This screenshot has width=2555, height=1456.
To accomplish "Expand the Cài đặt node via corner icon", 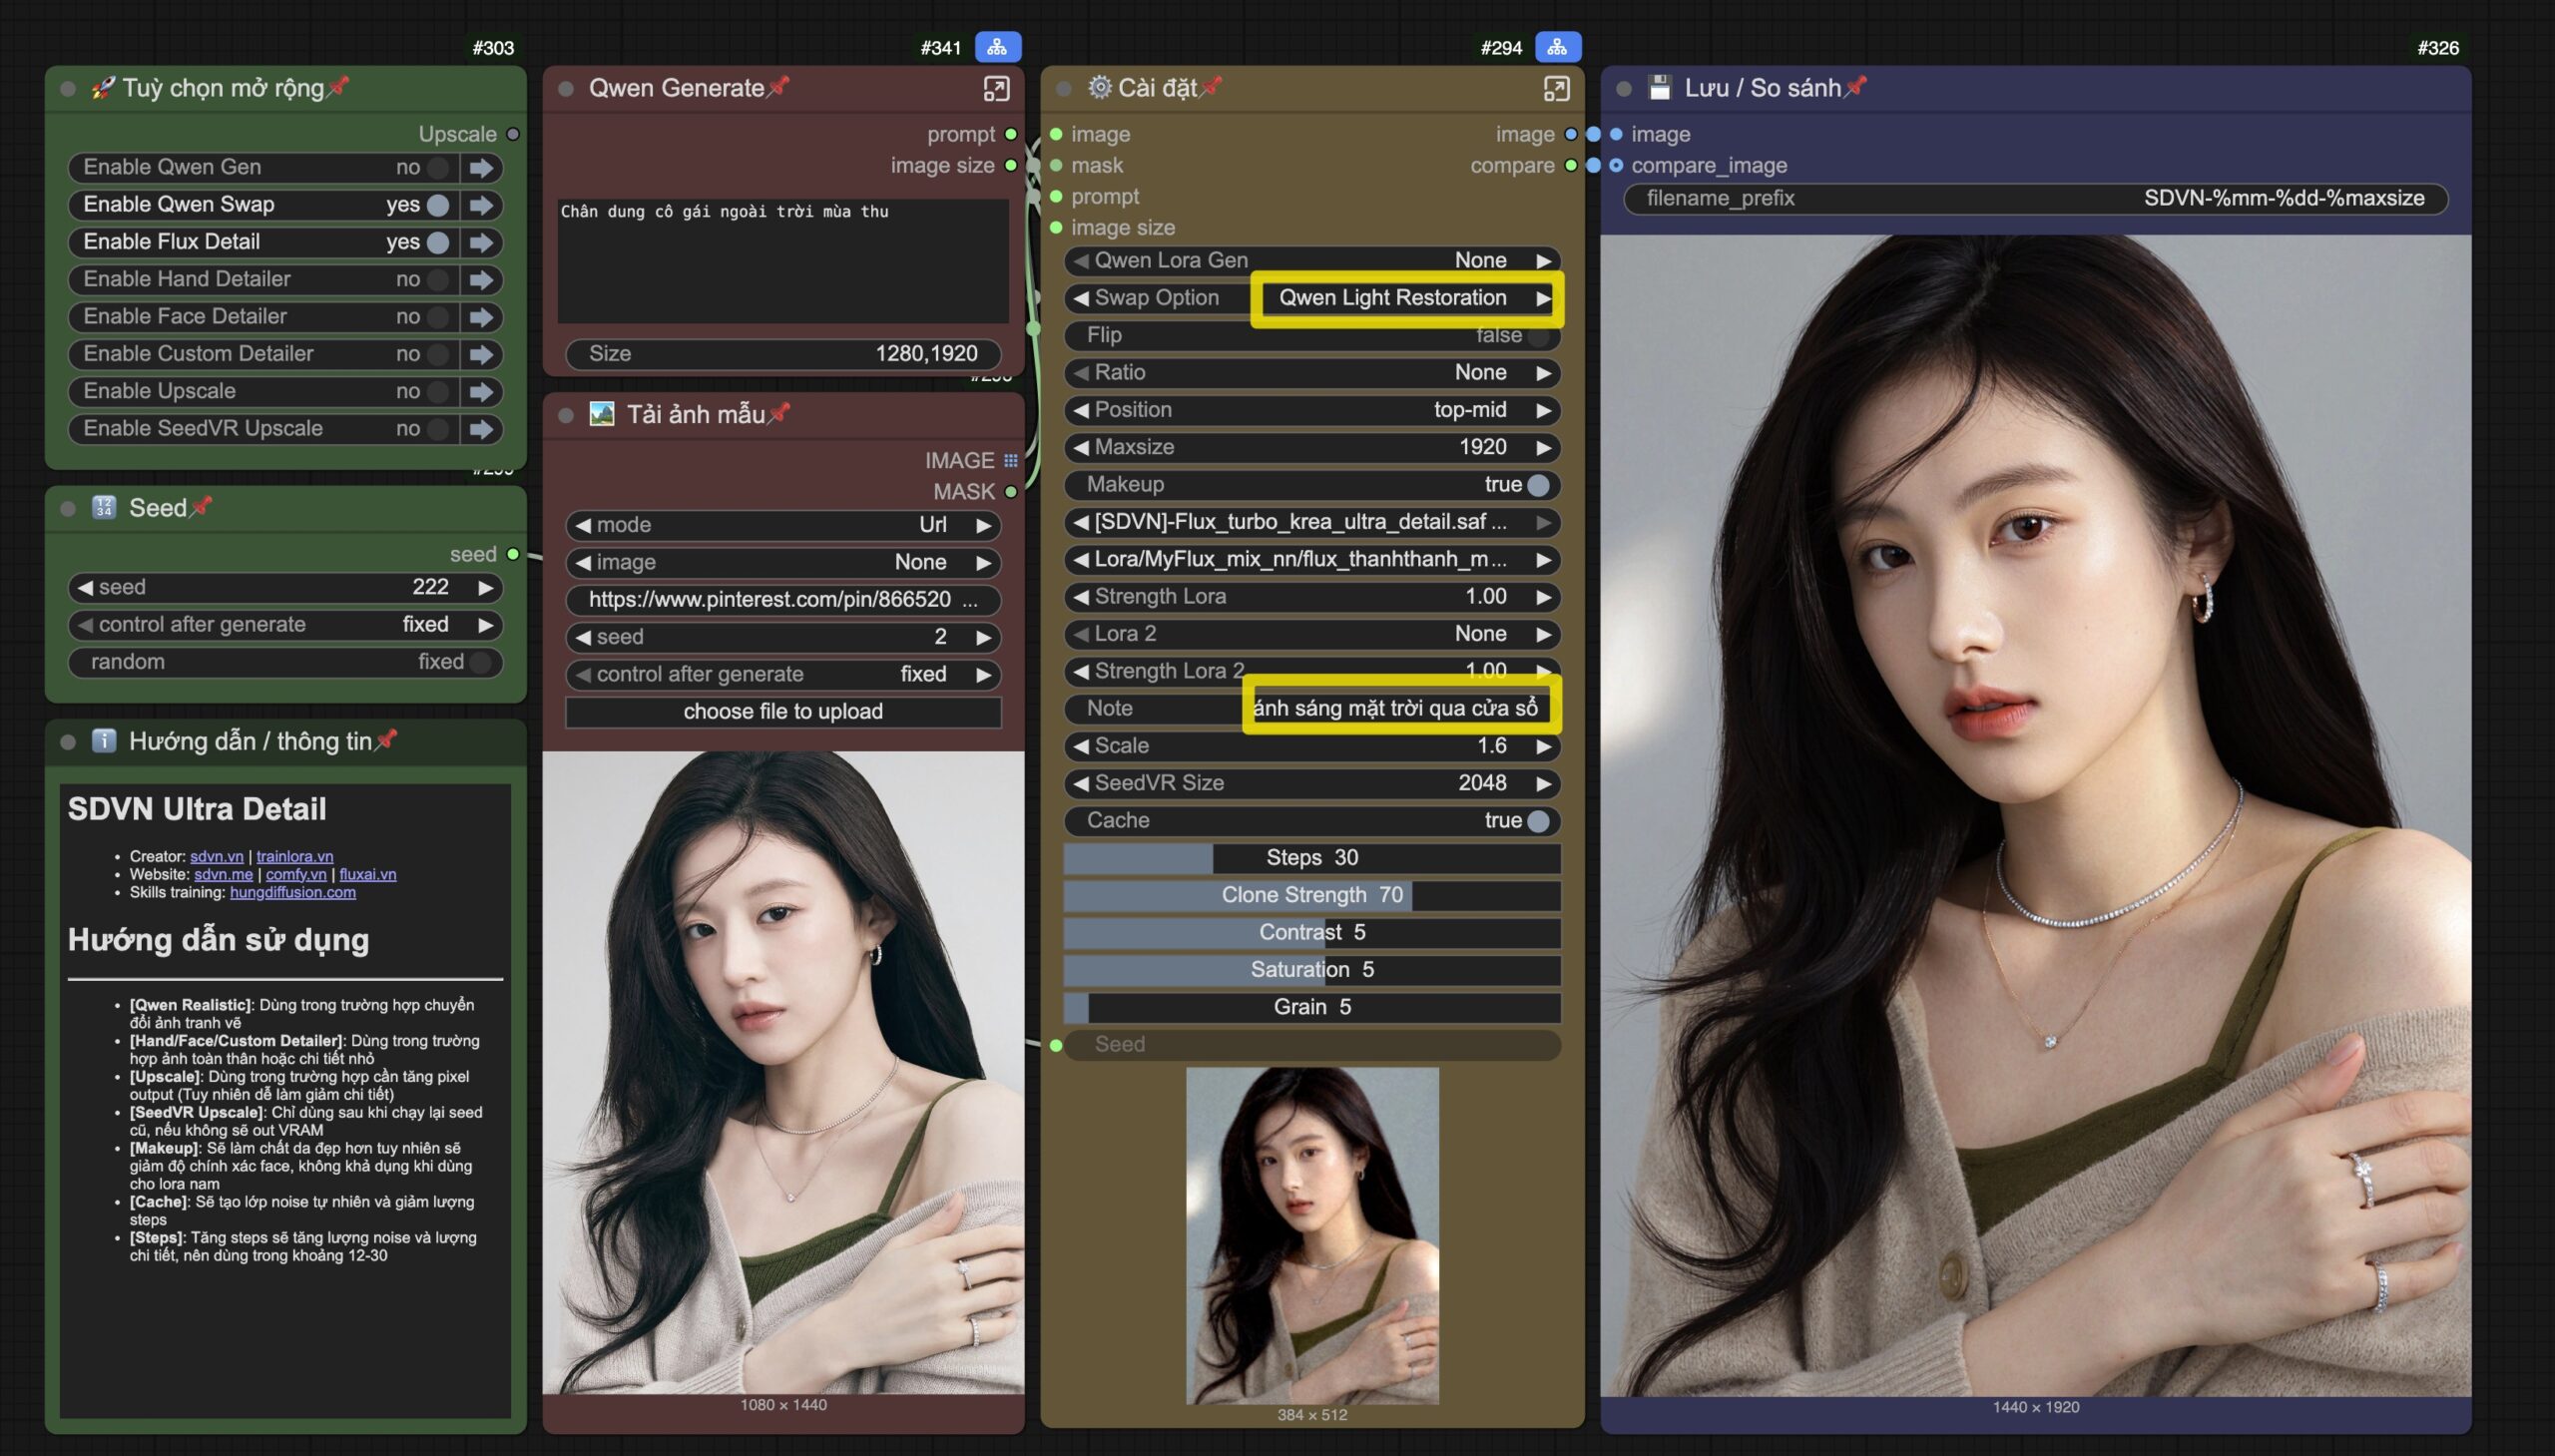I will pyautogui.click(x=1556, y=89).
